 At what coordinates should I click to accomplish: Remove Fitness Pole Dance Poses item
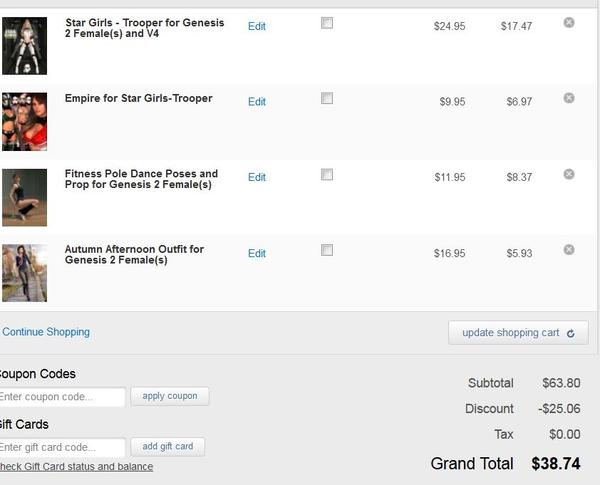coord(569,174)
